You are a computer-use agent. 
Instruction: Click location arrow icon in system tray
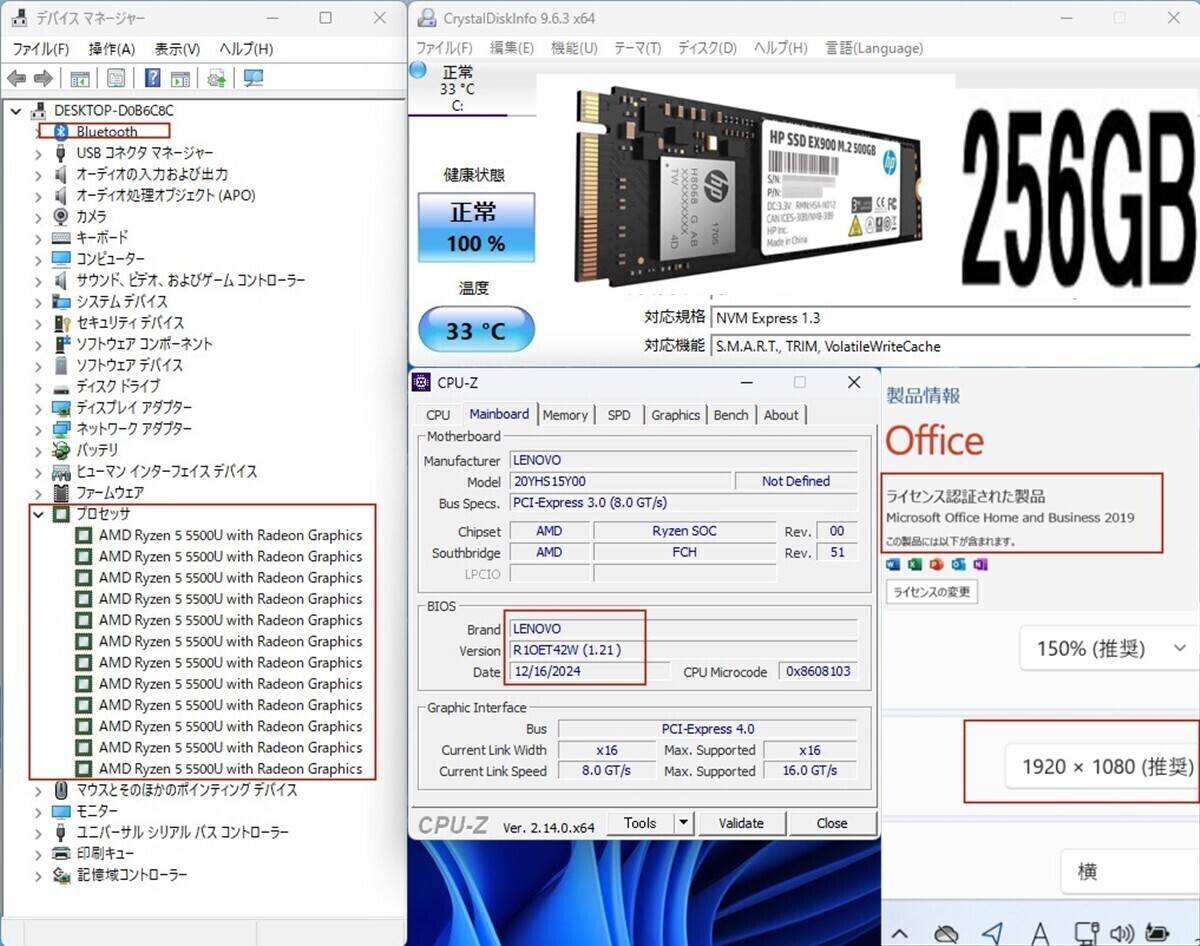click(x=992, y=932)
